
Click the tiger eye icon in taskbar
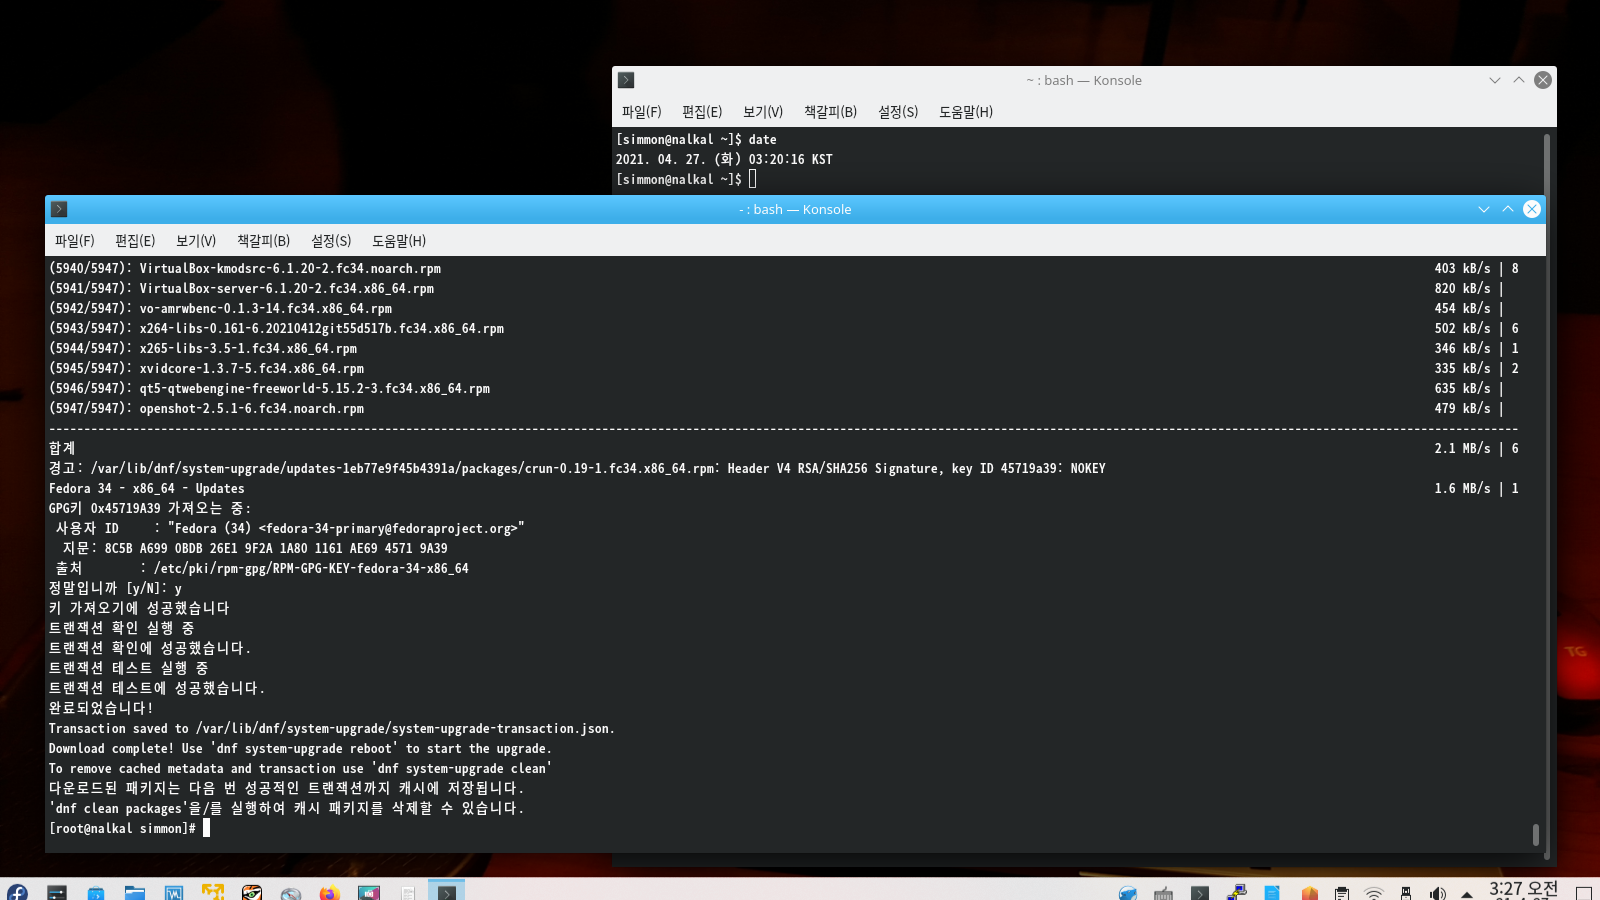click(x=252, y=891)
